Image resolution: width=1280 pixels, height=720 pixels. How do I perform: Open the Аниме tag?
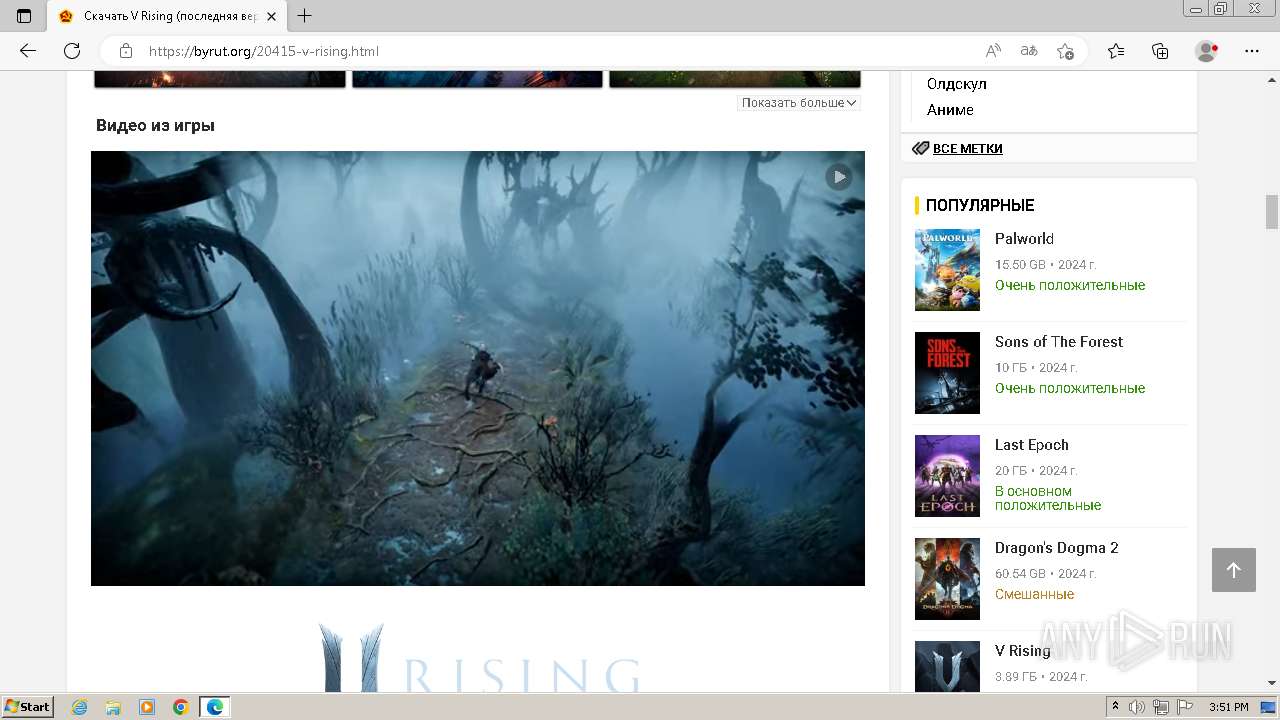pos(950,110)
